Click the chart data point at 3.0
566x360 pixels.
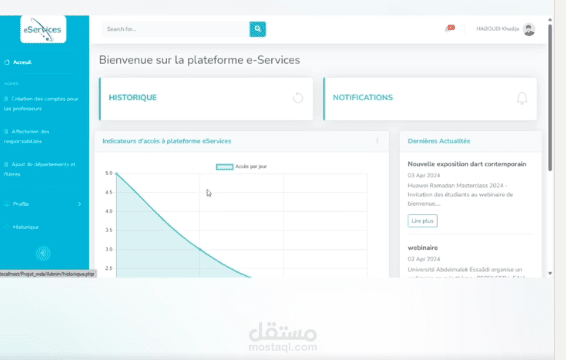(x=200, y=249)
